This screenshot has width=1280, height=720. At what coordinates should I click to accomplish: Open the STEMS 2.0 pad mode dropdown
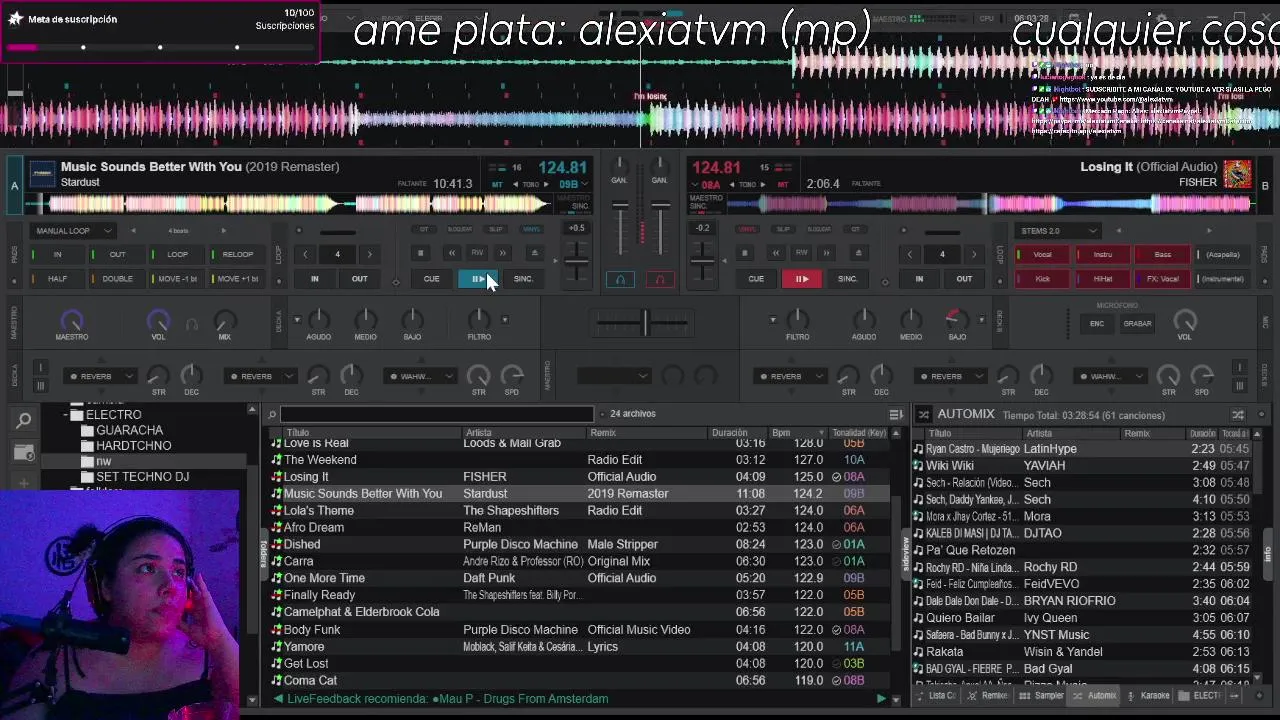[x=1058, y=231]
